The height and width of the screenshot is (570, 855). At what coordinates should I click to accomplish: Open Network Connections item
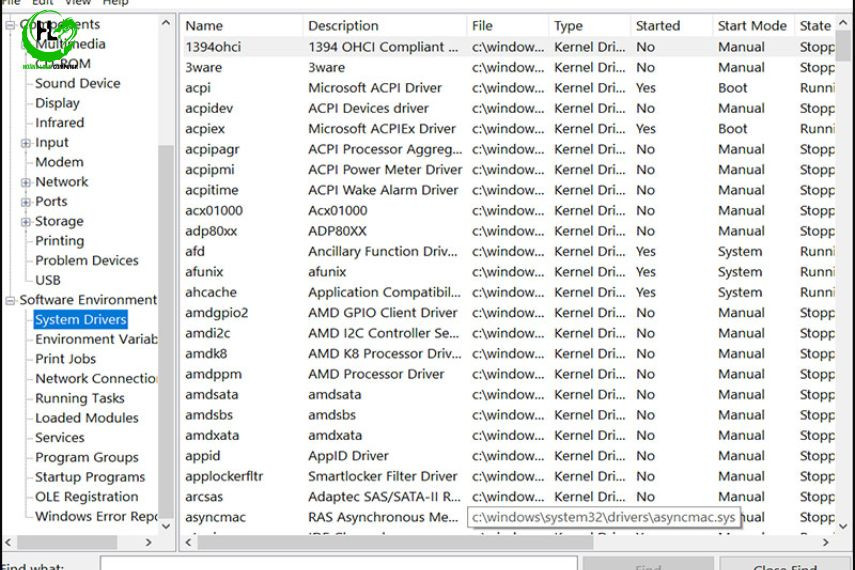click(x=96, y=379)
